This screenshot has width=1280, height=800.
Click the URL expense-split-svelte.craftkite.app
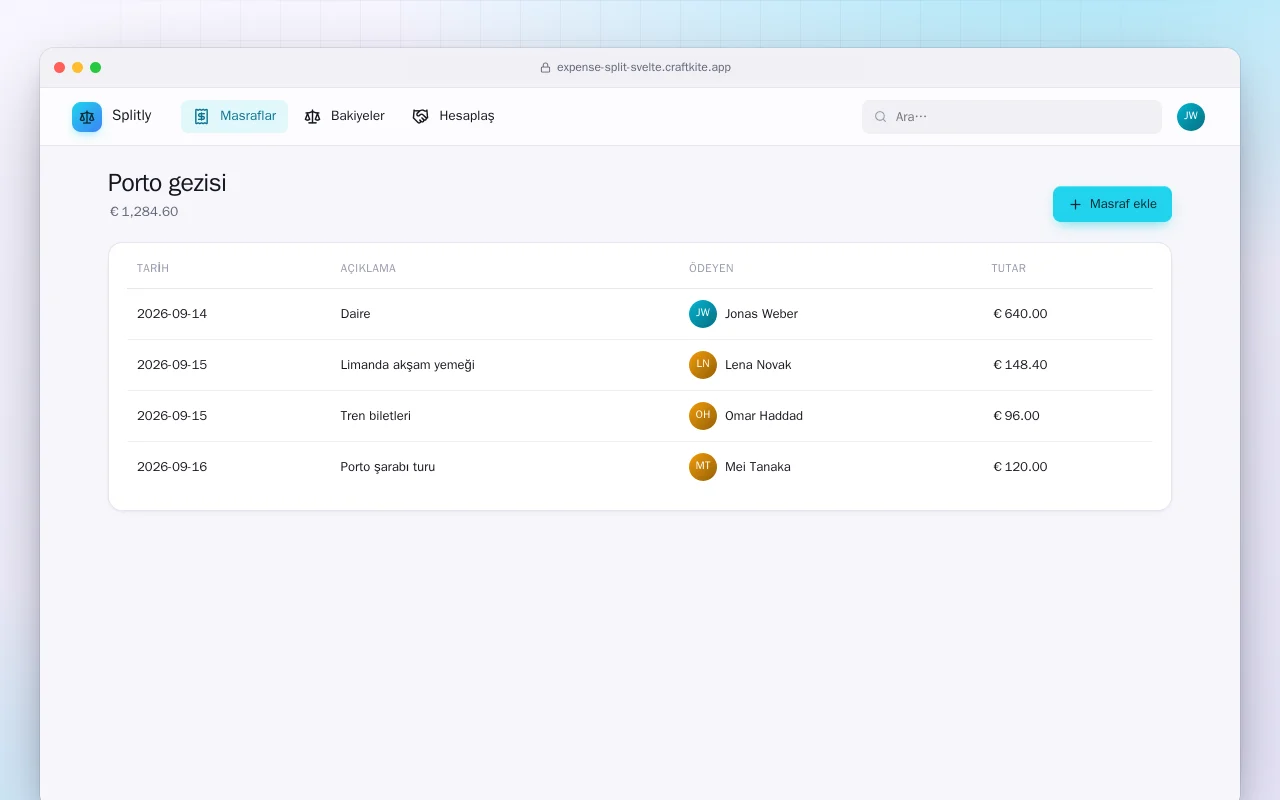click(x=644, y=68)
